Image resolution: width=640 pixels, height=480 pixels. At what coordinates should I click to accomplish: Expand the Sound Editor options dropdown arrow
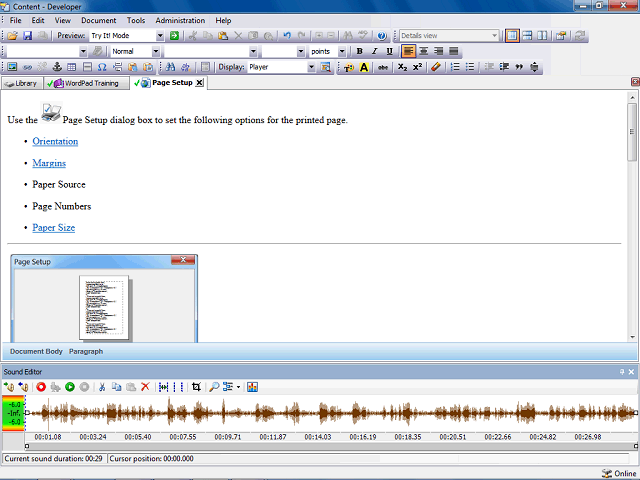click(238, 387)
